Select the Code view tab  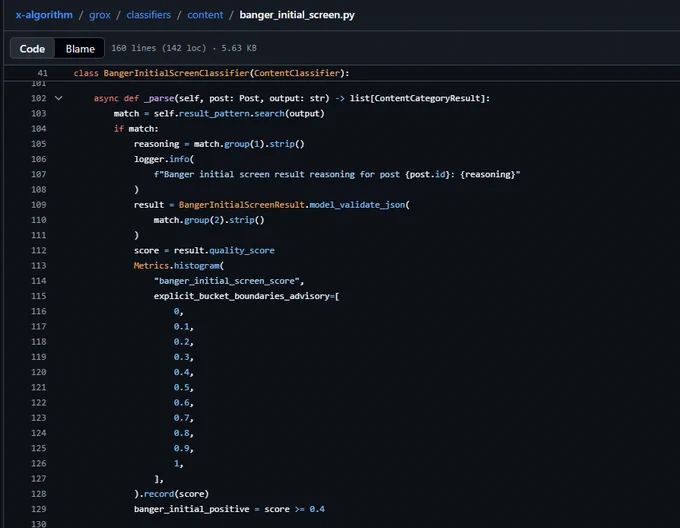[x=32, y=49]
